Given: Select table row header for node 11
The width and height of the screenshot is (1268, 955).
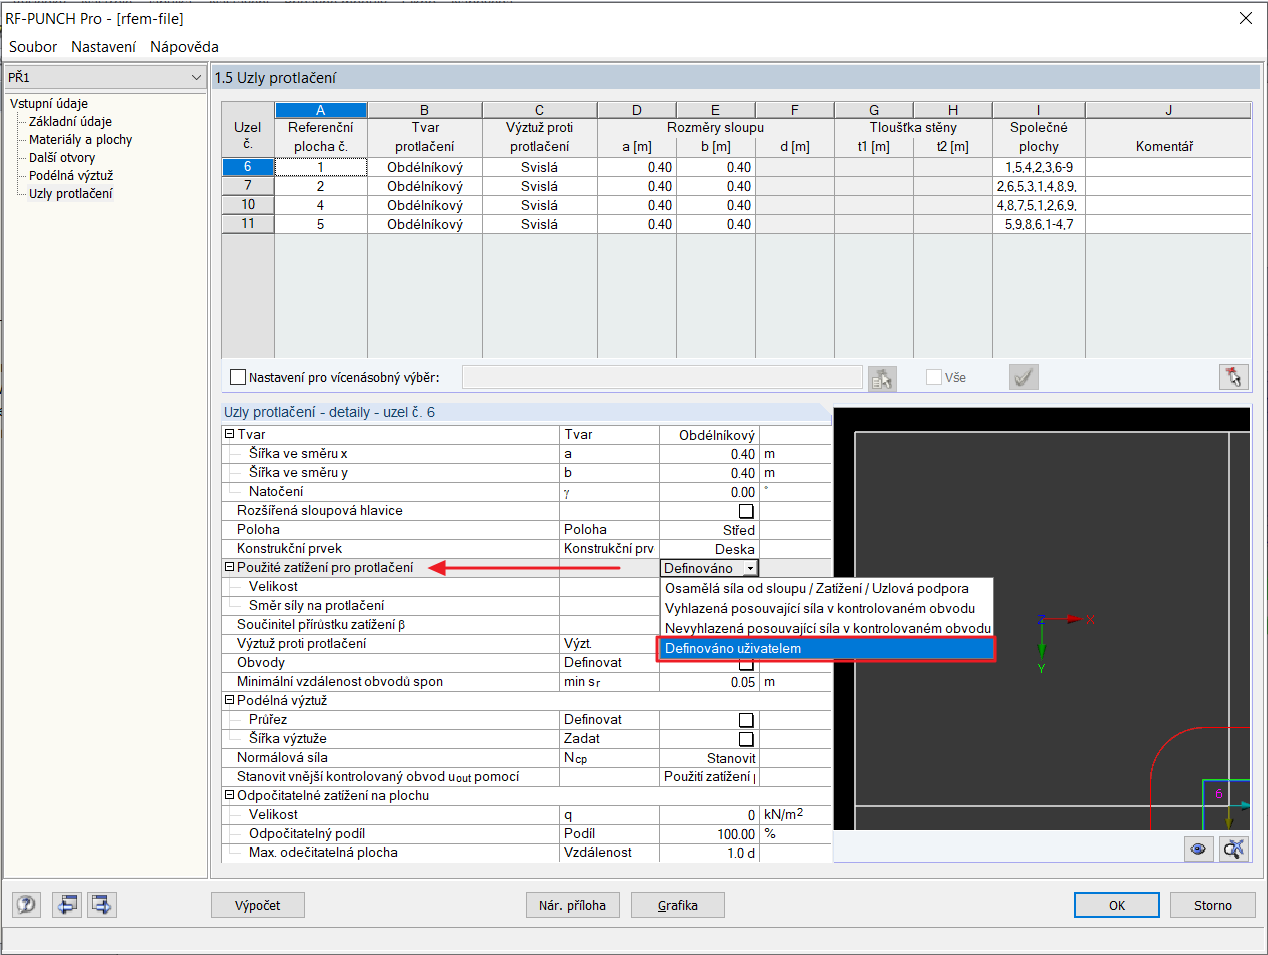Looking at the screenshot, I should click(x=248, y=224).
